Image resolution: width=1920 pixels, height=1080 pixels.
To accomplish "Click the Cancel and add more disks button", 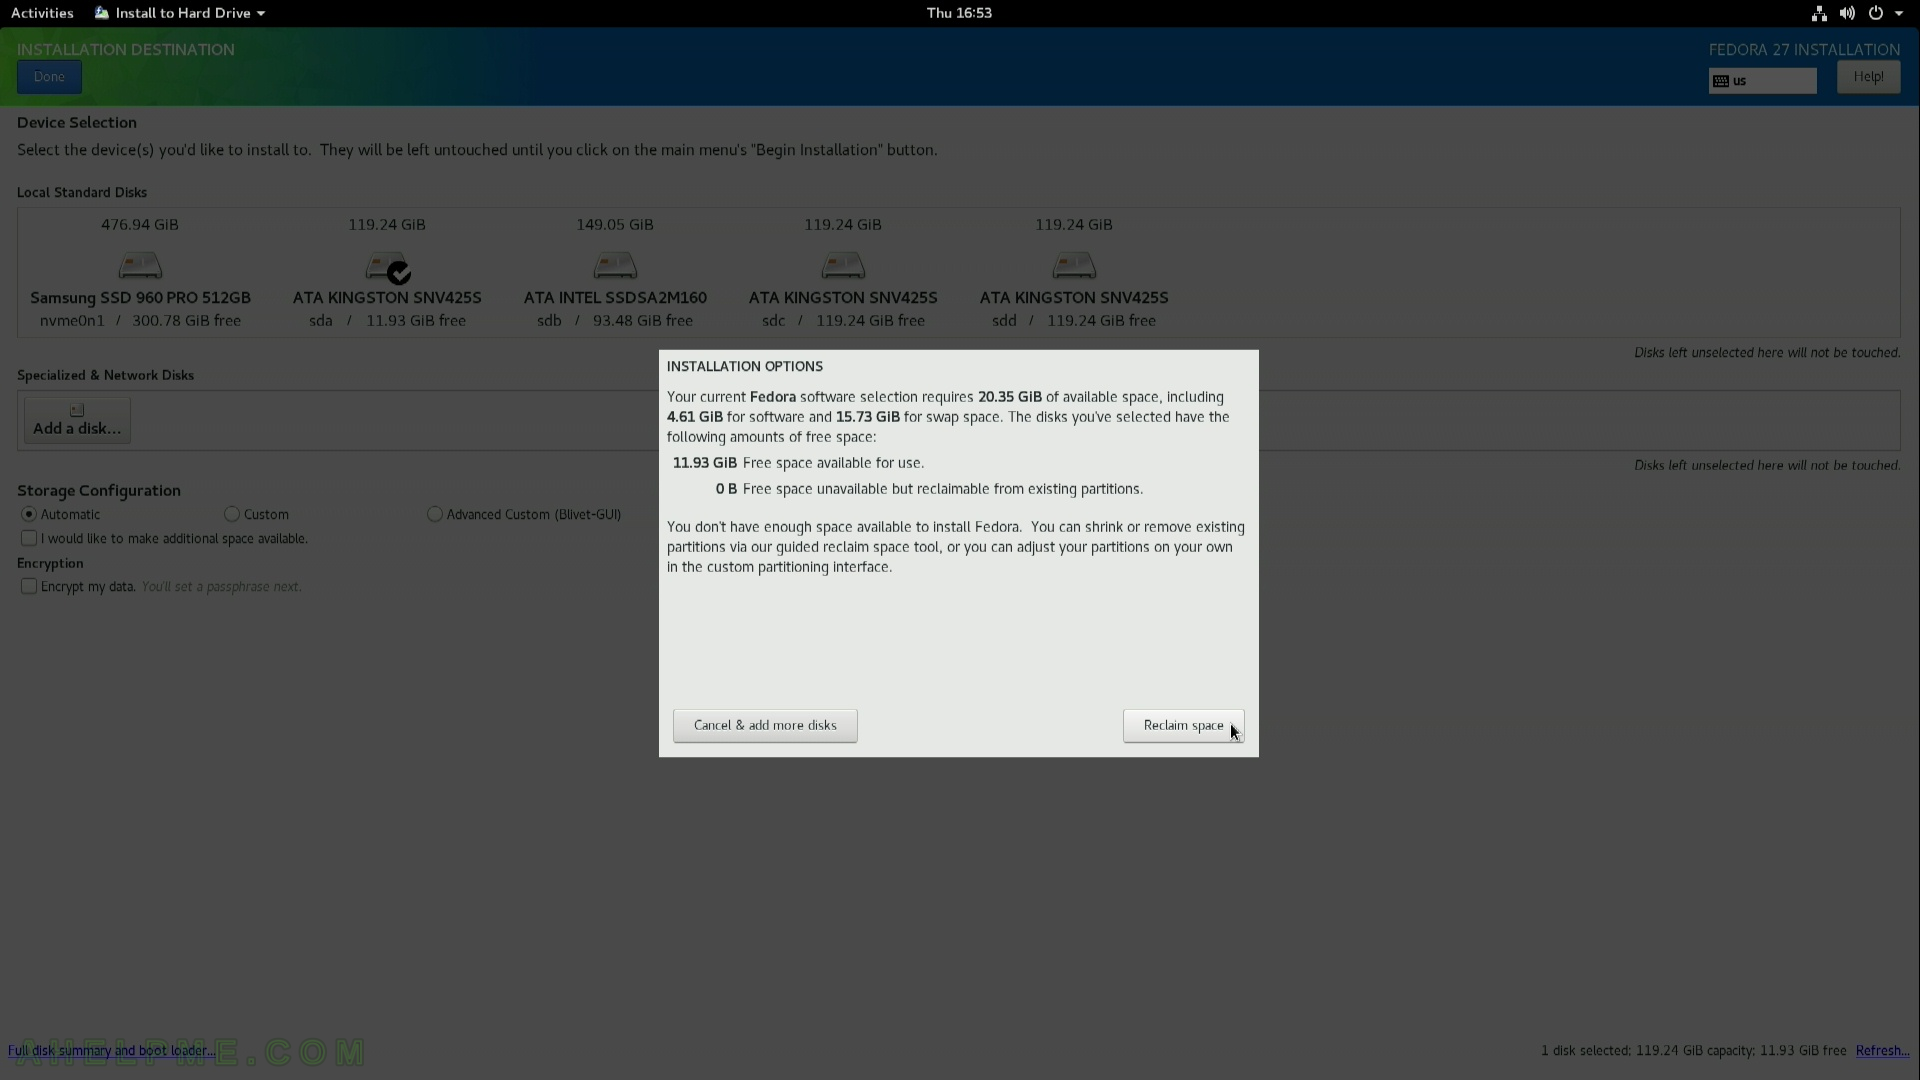I will [765, 724].
